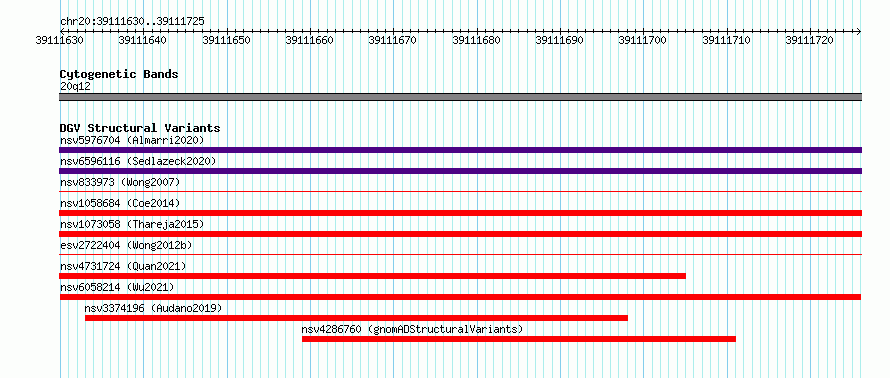Screen dimensions: 890x378
Task: Click ruler position 39111650
Action: click(226, 40)
